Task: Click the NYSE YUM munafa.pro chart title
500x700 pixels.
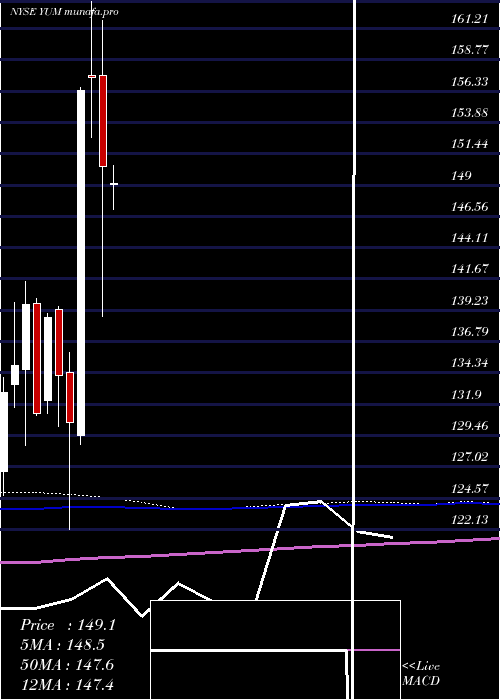Action: point(64,12)
